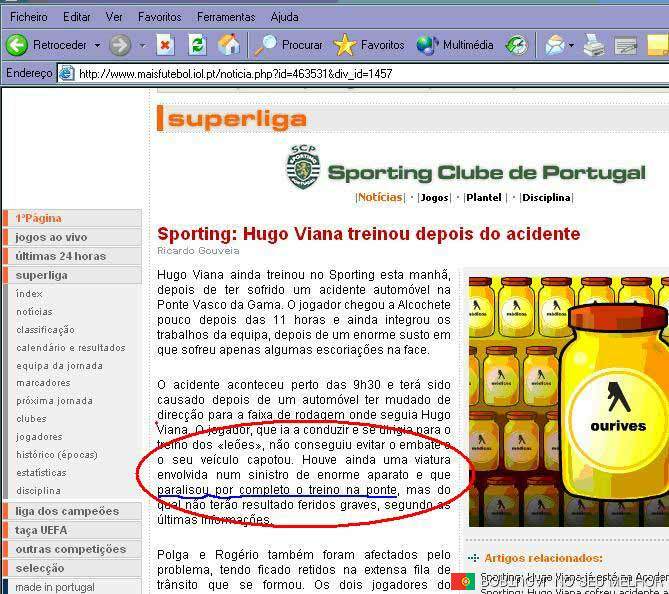Open superliga sidebar section
This screenshot has height=594, width=669.
(72, 275)
